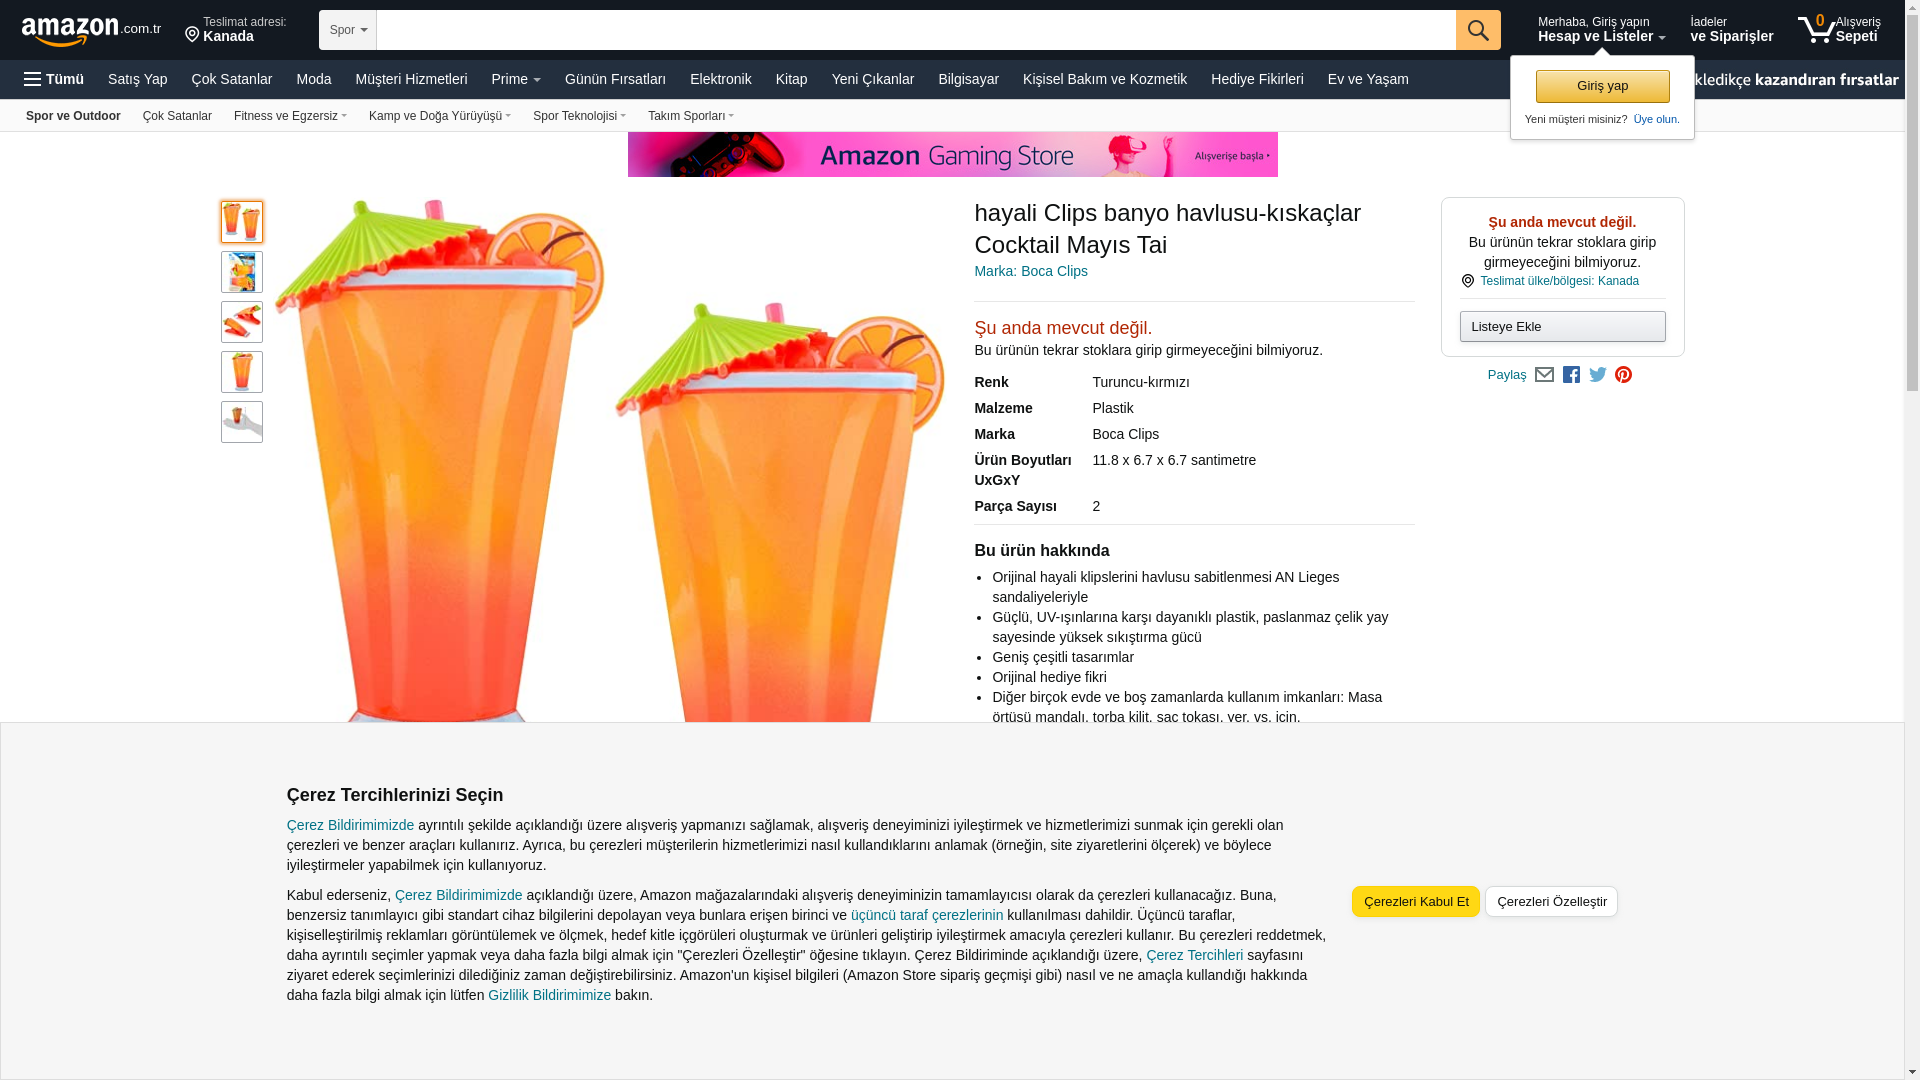Expand the Prime dropdown in navigation
Image resolution: width=1920 pixels, height=1080 pixels.
[516, 79]
